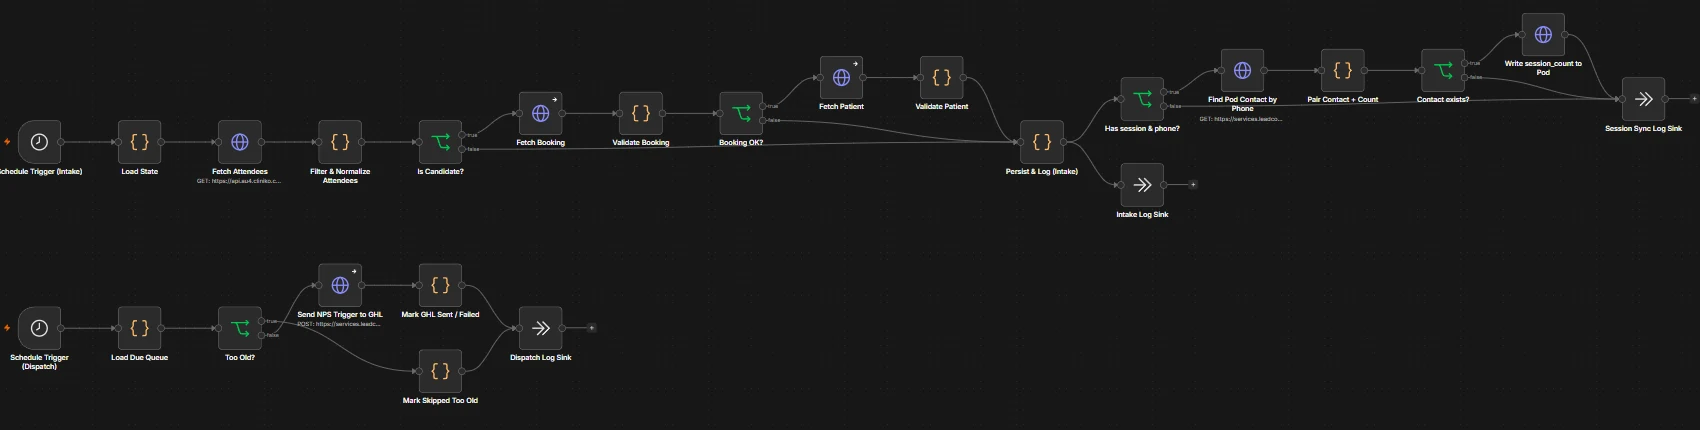The width and height of the screenshot is (1700, 430).
Task: Open the Fetch Booking HTTP node
Action: (541, 114)
